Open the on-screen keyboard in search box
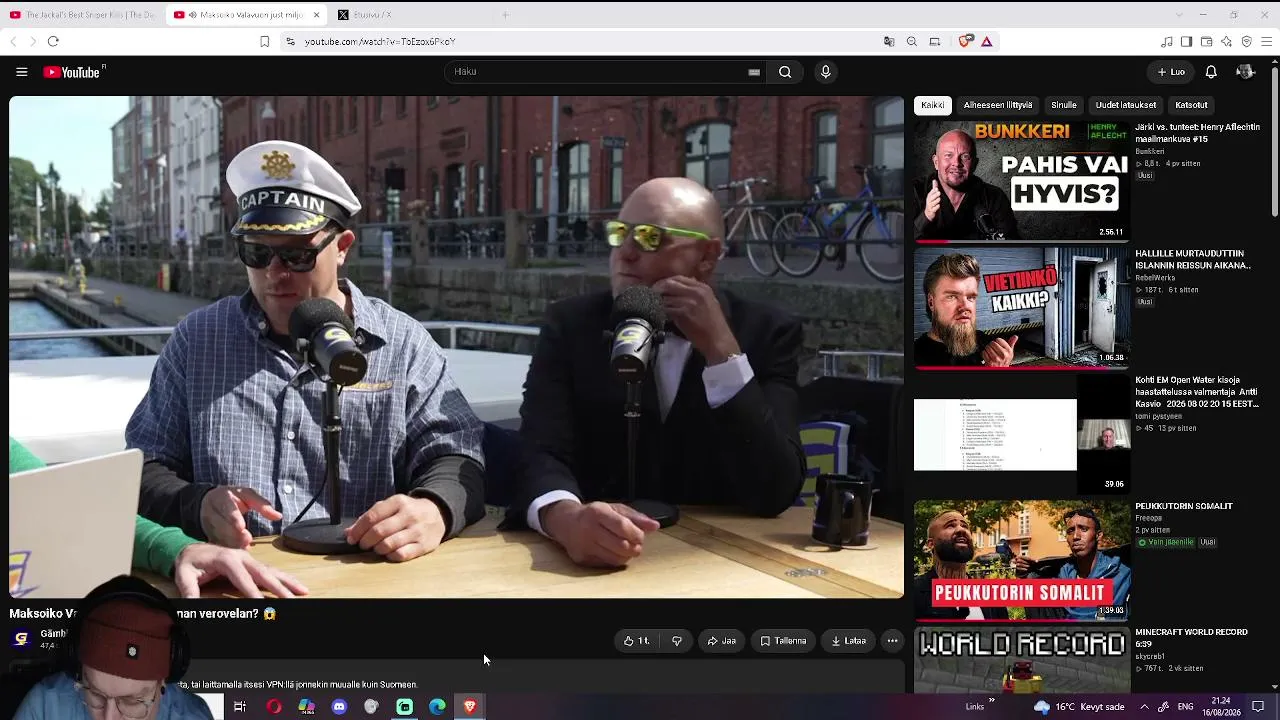The image size is (1280, 720). (754, 72)
